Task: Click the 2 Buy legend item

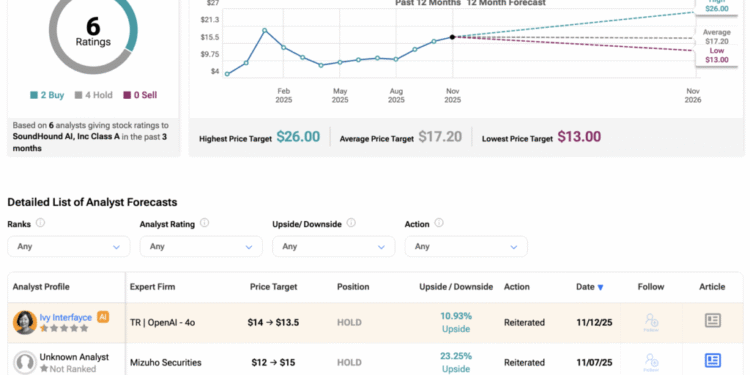Action: click(x=47, y=95)
